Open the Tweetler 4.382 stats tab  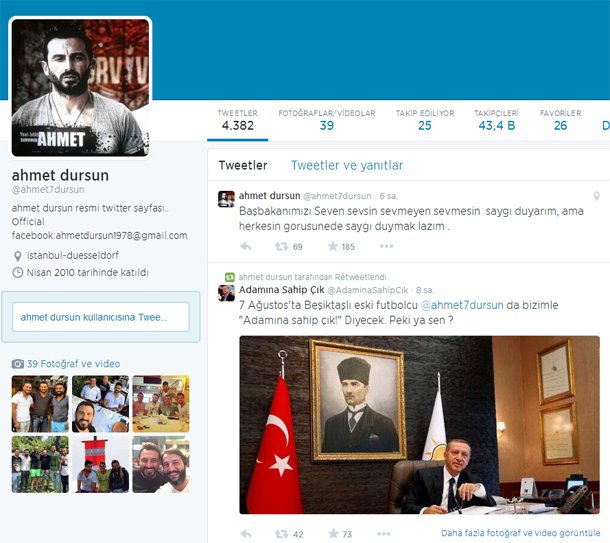238,120
